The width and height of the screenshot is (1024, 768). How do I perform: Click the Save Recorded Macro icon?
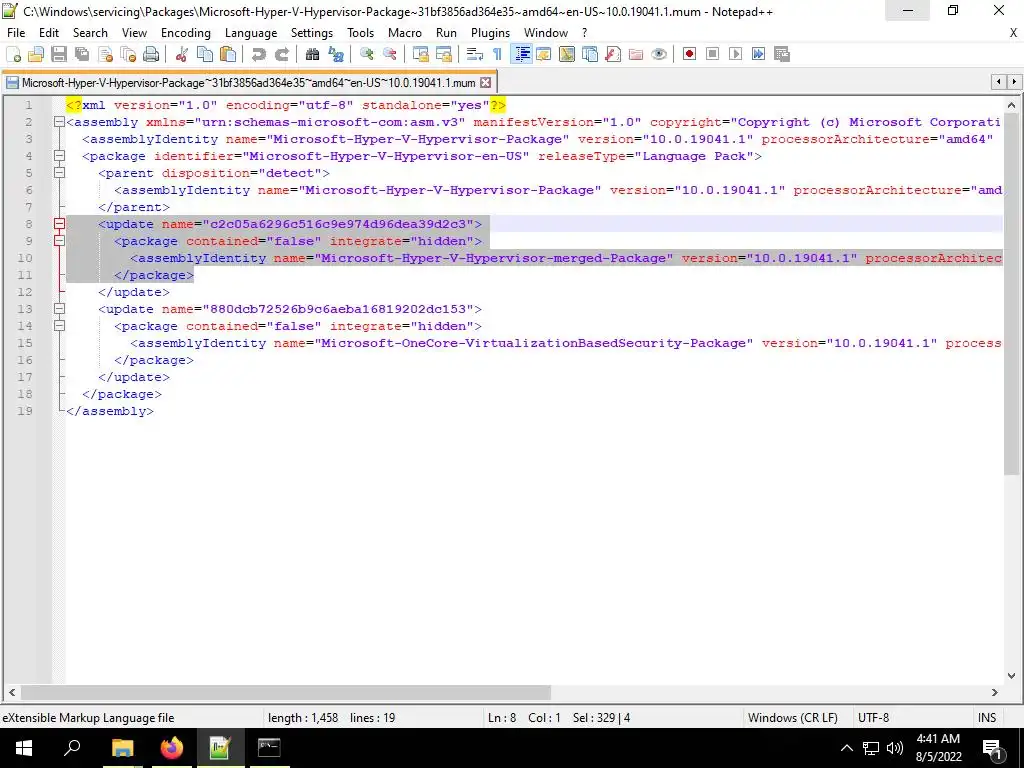point(782,54)
